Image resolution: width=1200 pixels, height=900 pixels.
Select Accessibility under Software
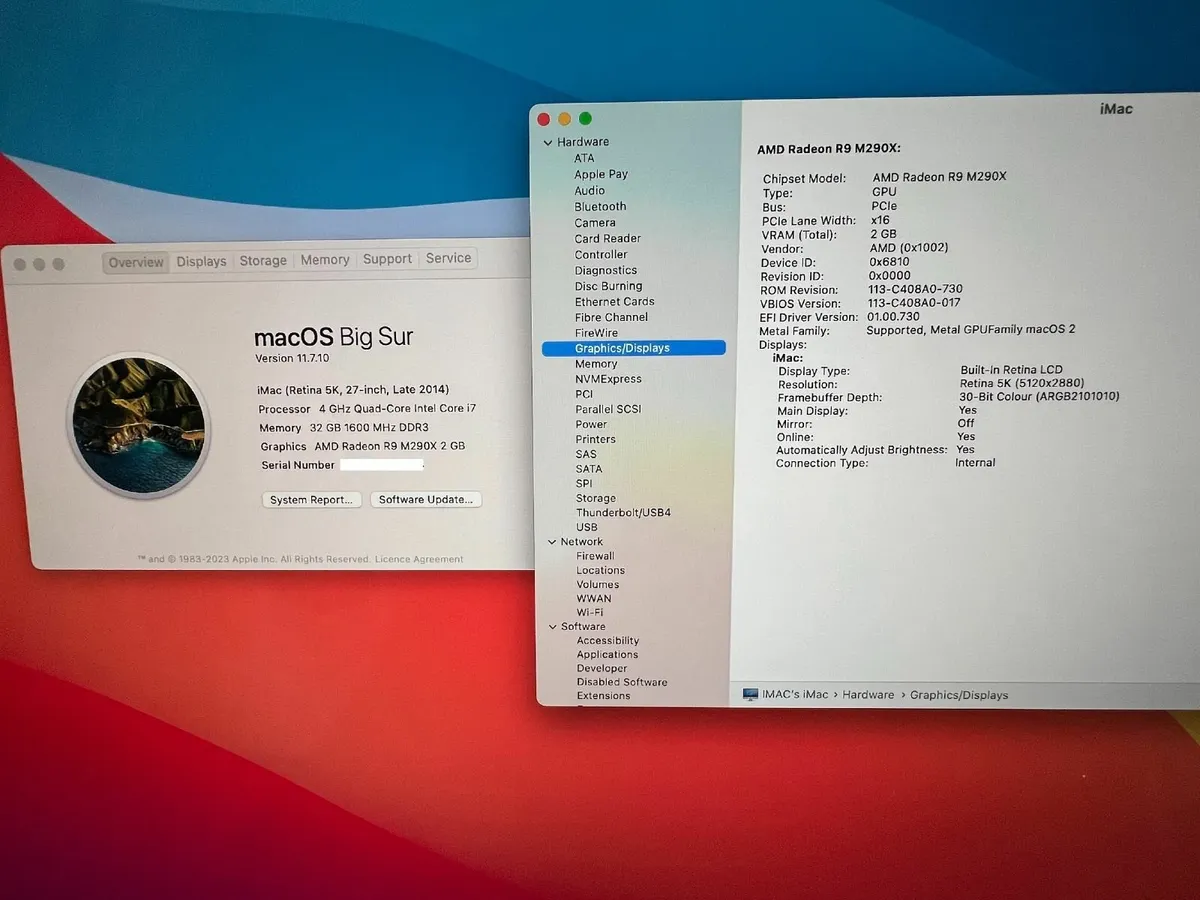click(x=608, y=641)
